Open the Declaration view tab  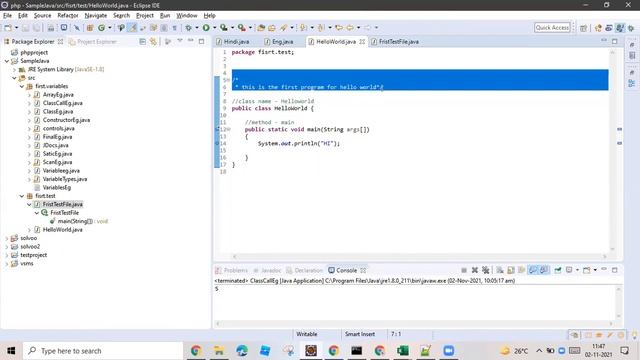click(x=304, y=270)
